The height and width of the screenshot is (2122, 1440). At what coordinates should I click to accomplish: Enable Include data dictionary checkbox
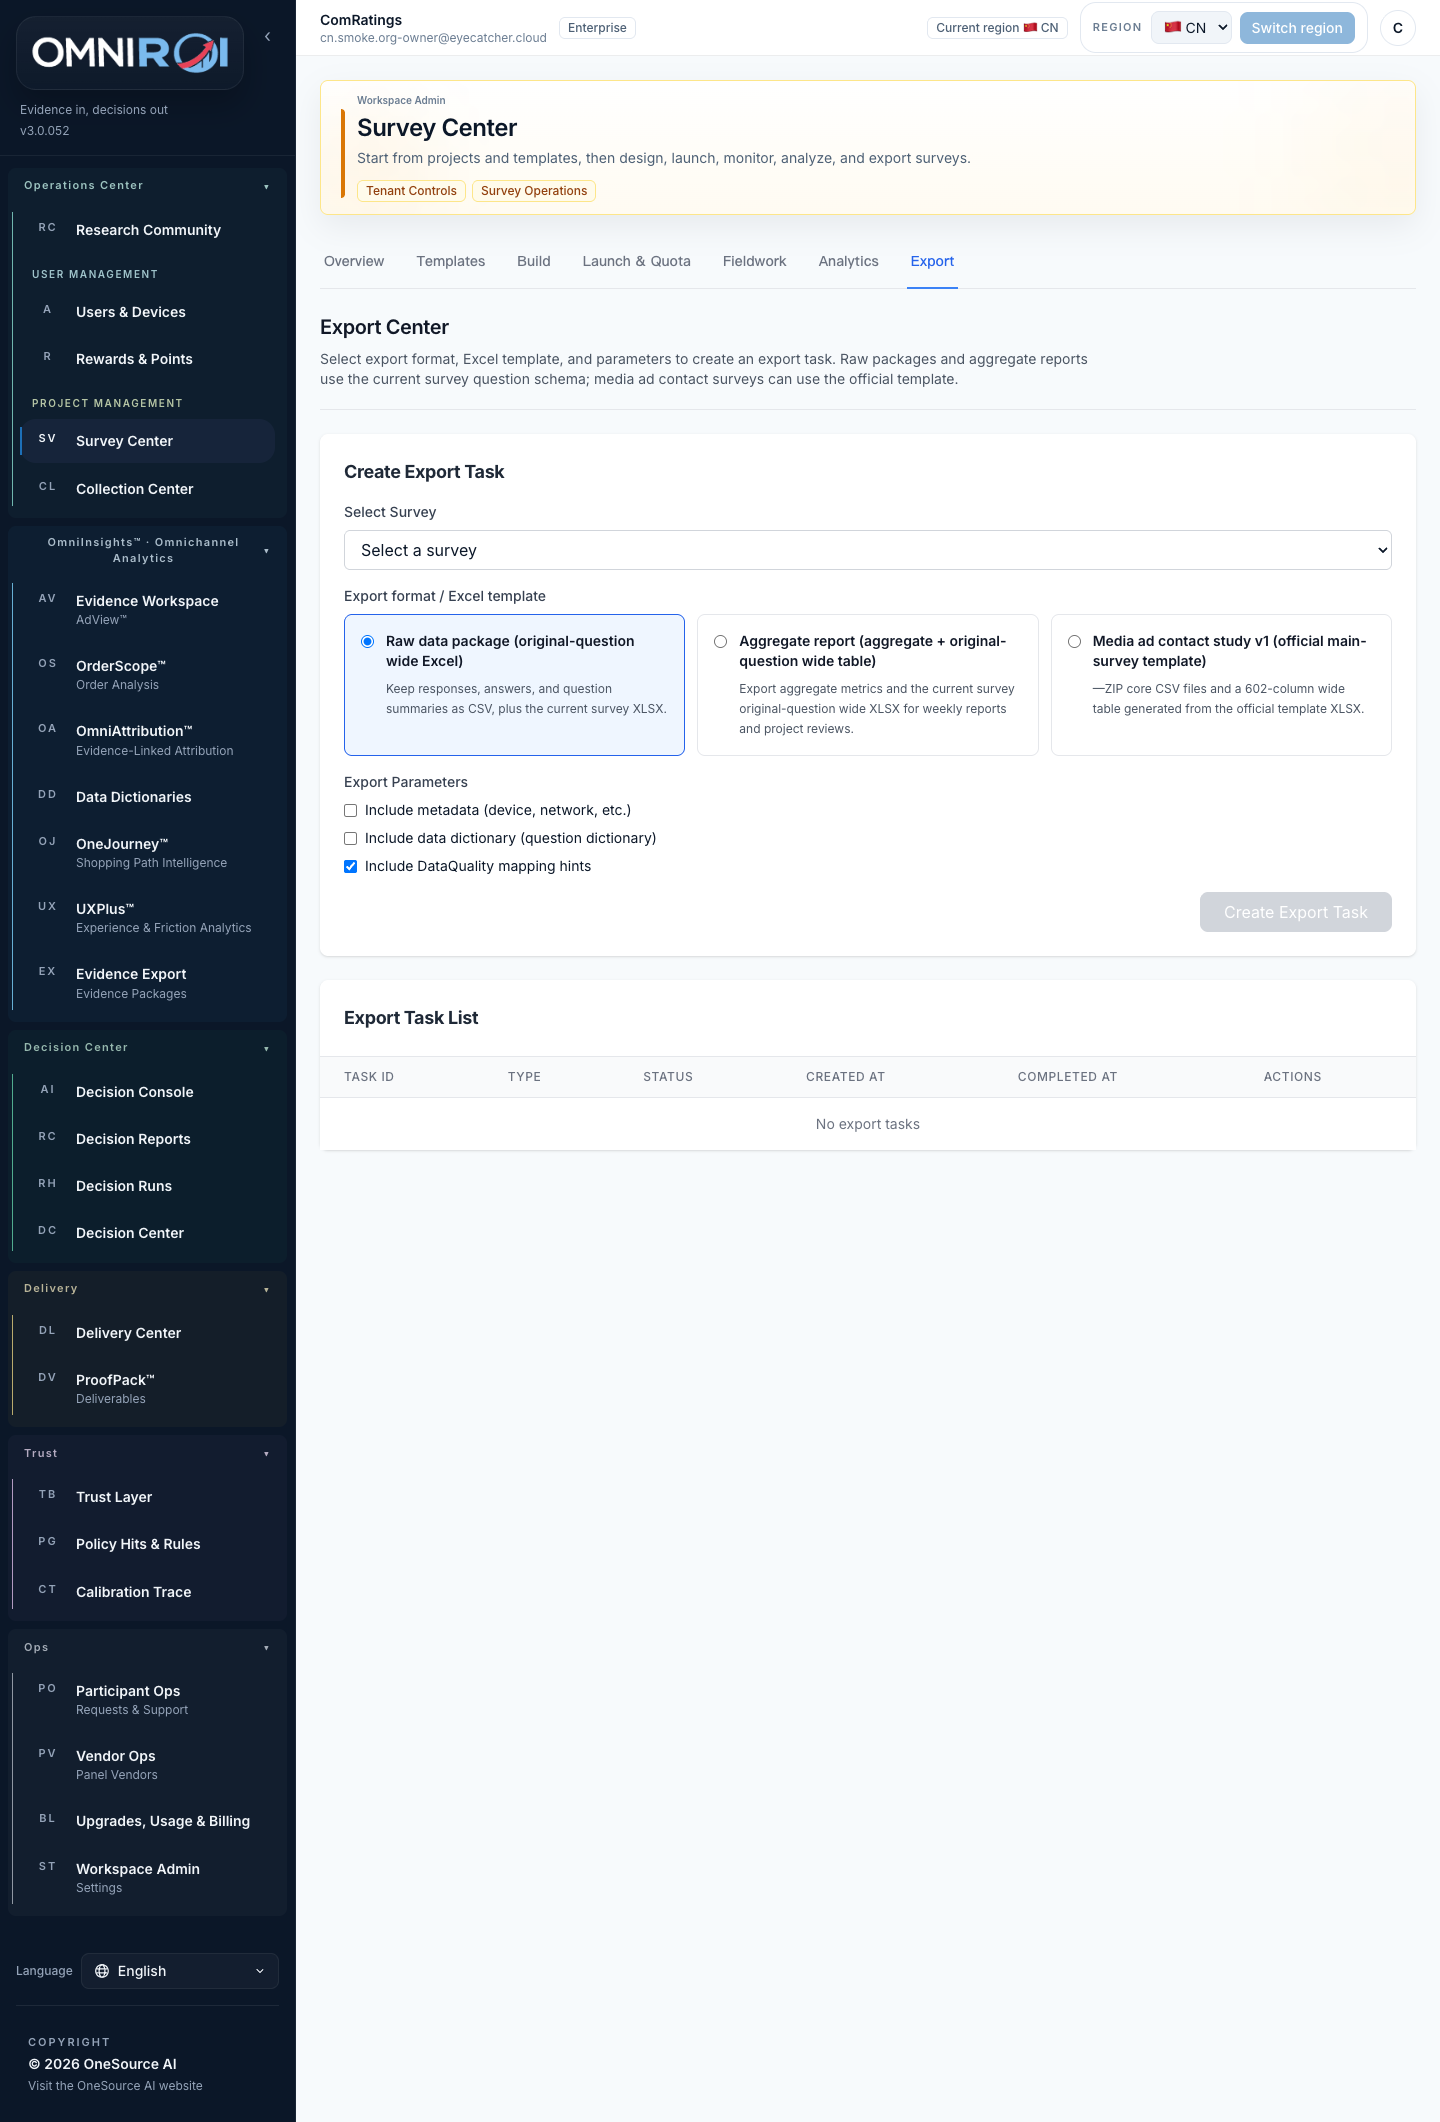click(350, 839)
